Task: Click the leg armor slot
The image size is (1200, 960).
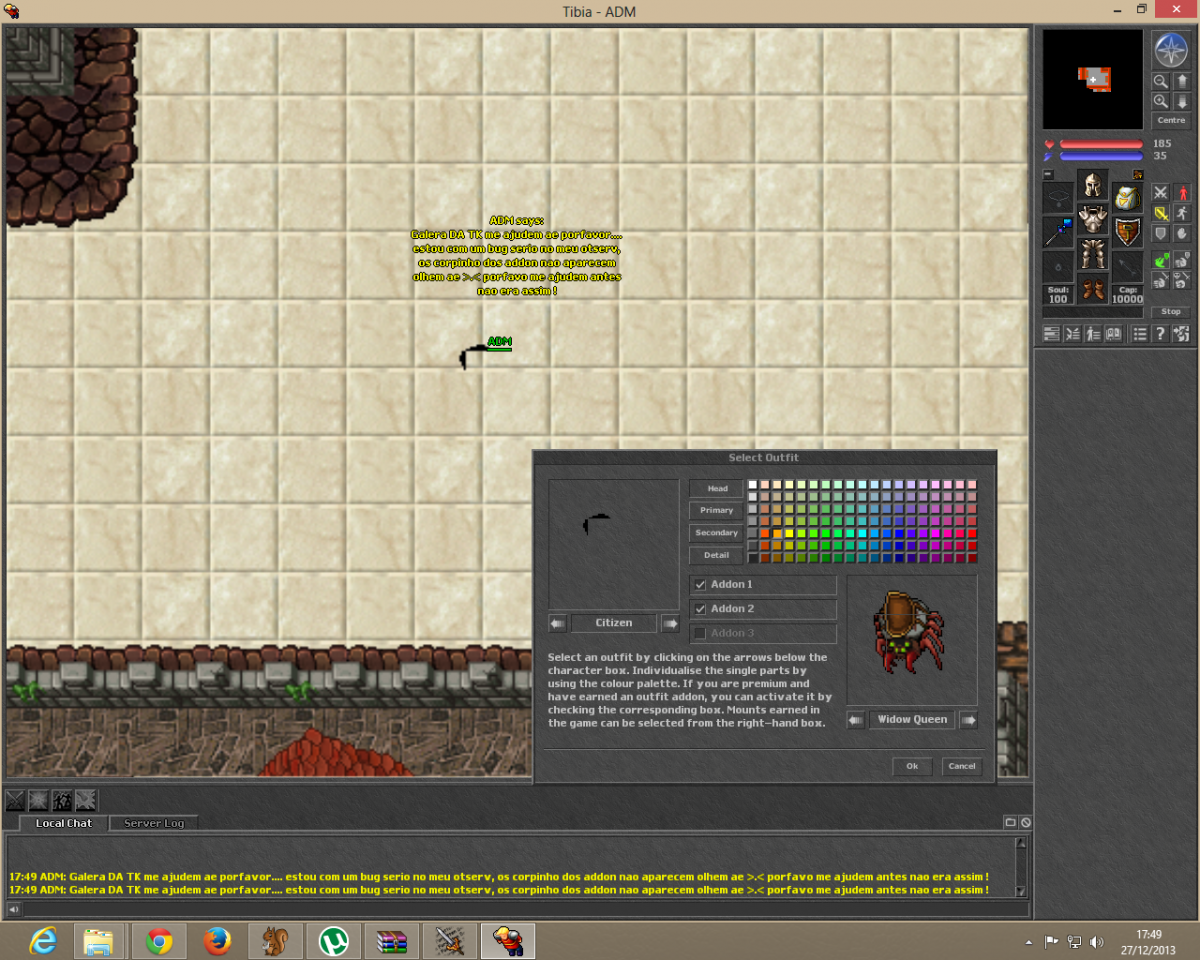Action: (1093, 254)
